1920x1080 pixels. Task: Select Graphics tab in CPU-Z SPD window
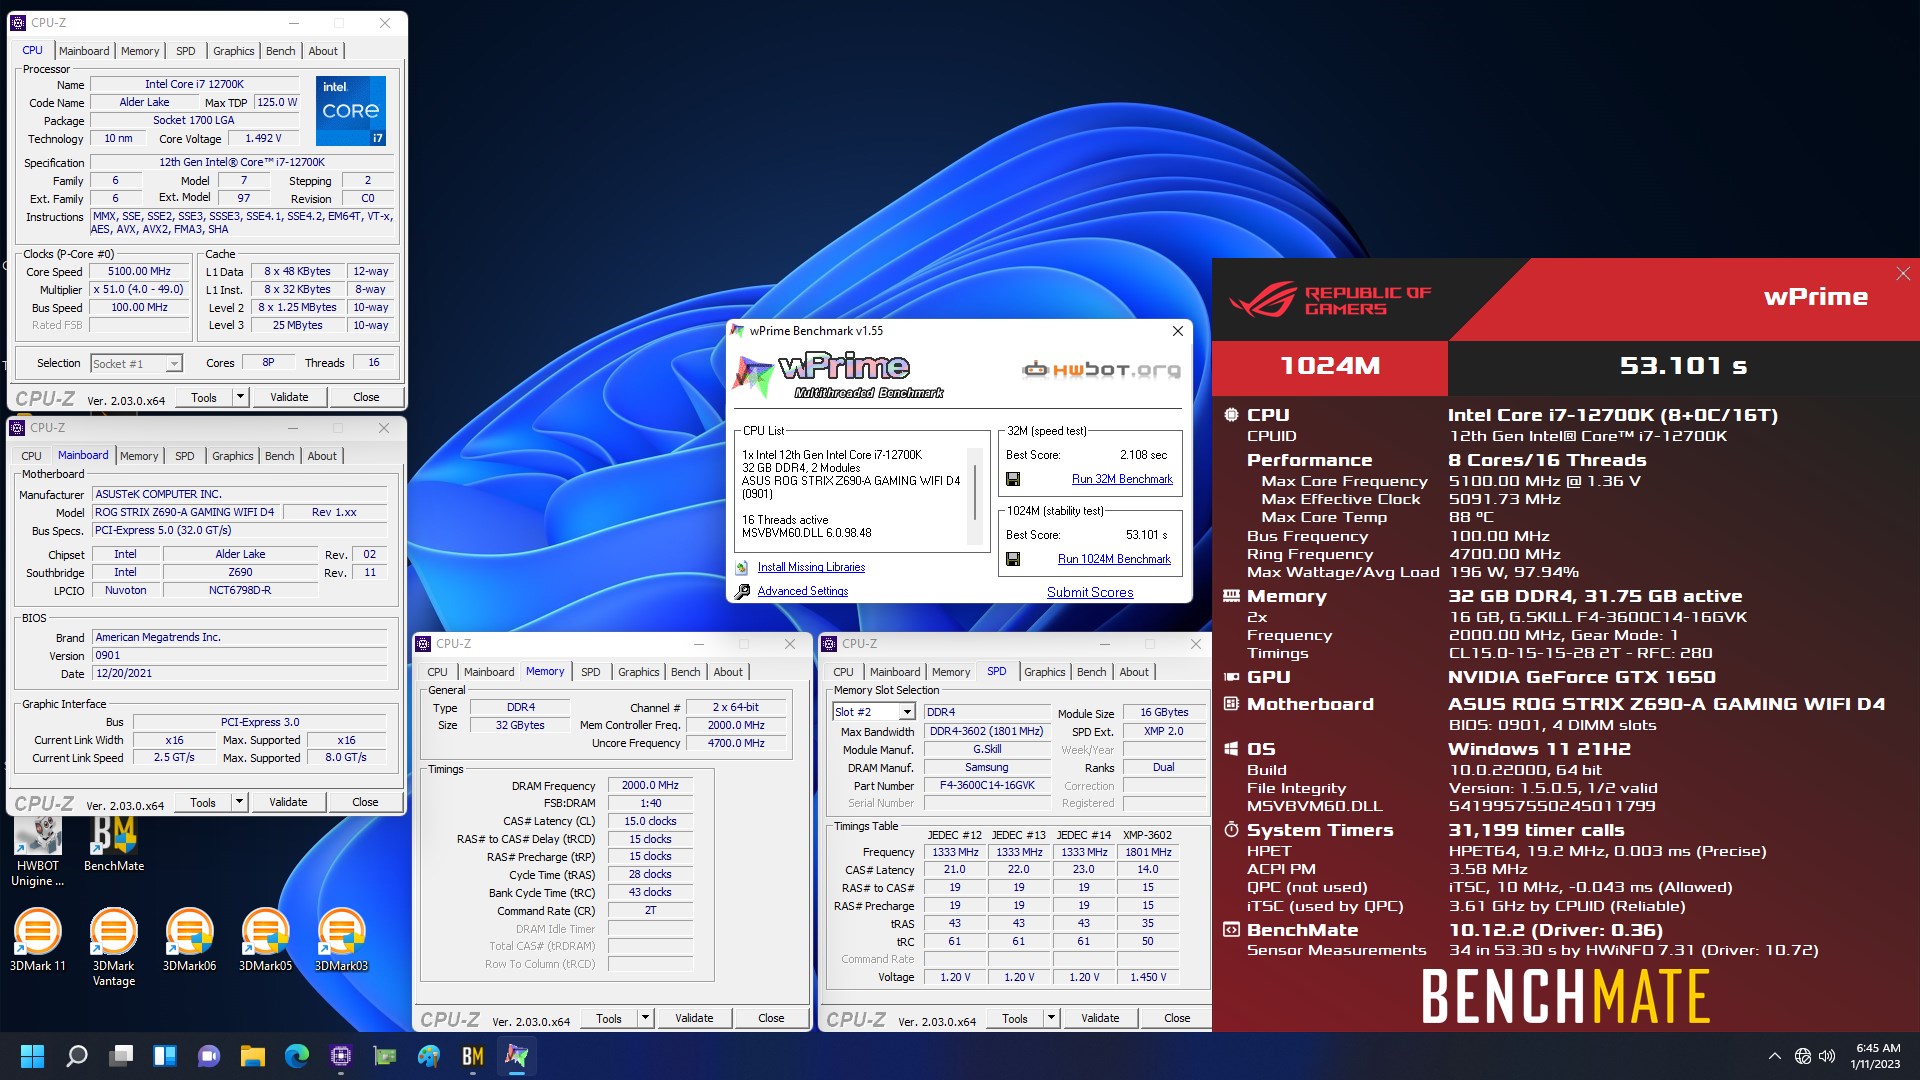pyautogui.click(x=1045, y=672)
